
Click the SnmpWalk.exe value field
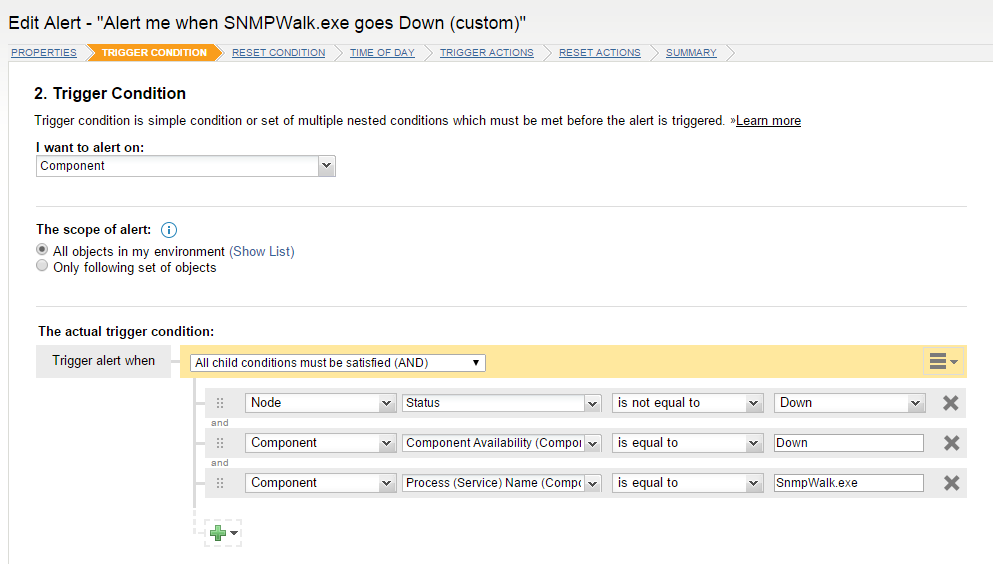849,483
